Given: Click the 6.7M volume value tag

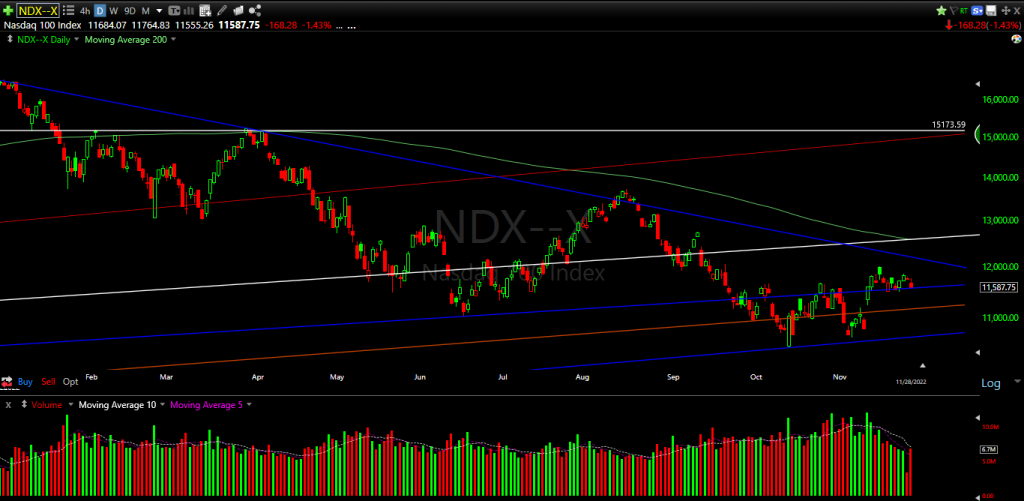Looking at the screenshot, I should 988,449.
